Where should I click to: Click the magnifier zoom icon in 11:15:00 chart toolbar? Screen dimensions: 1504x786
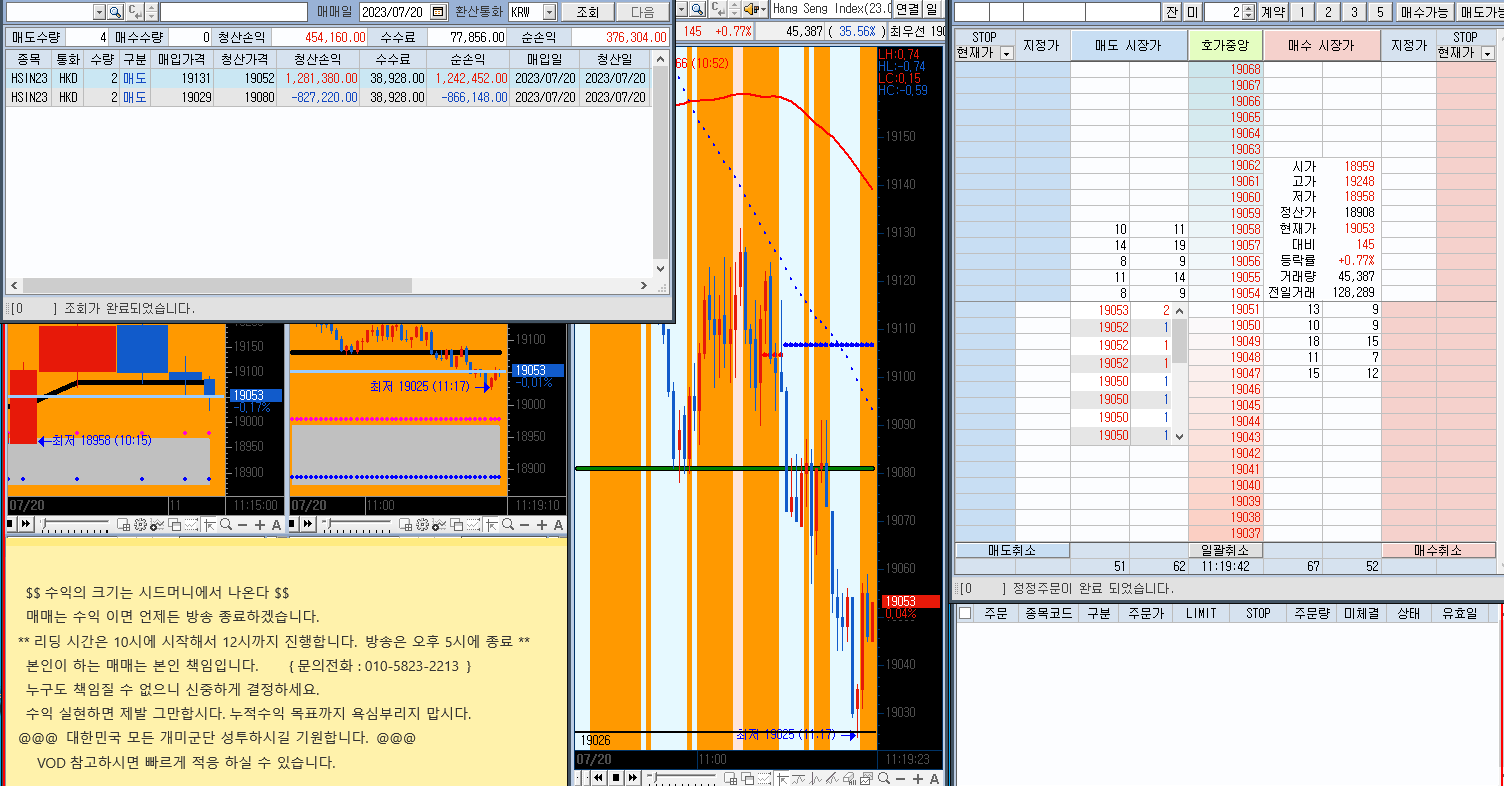(x=226, y=524)
